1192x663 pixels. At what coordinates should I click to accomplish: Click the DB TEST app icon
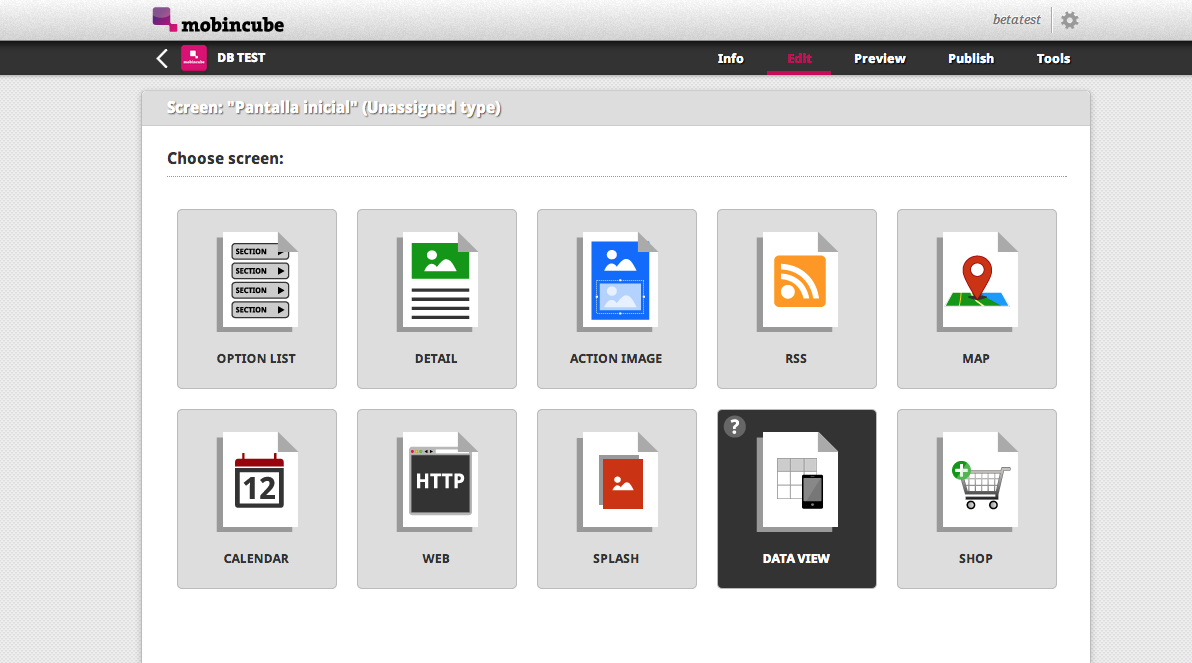(x=194, y=58)
